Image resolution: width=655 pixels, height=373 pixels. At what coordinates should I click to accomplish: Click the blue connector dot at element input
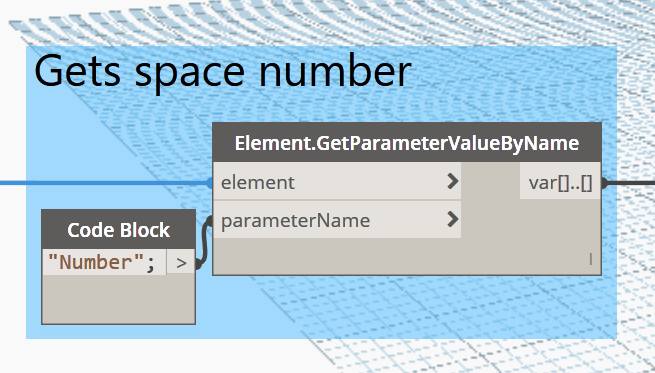[x=210, y=183]
